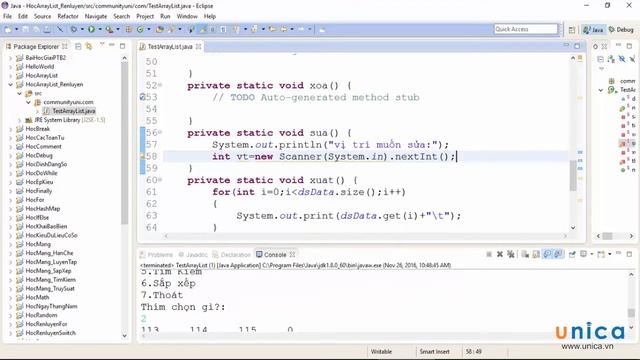Click the Save toolbar icon
This screenshot has width=640, height=360.
26,29
